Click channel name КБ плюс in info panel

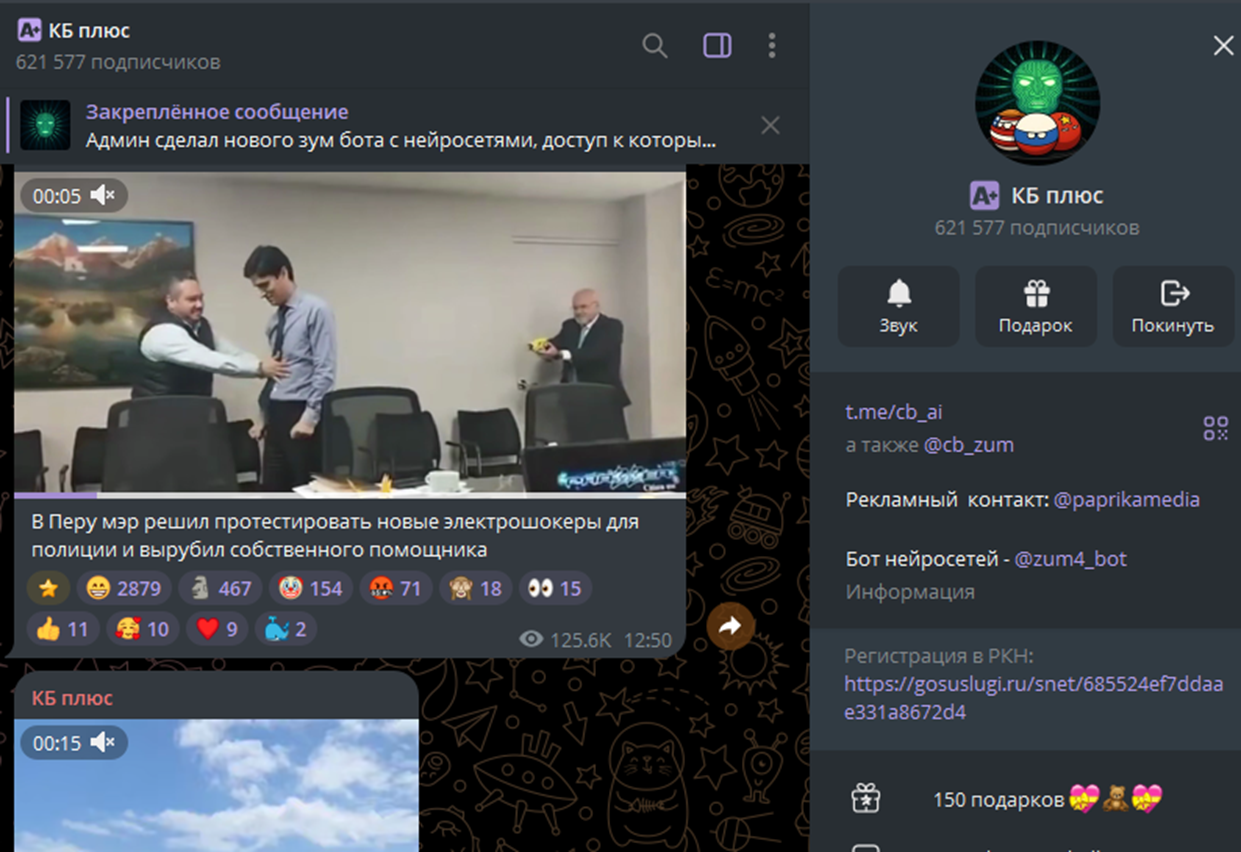pyautogui.click(x=1057, y=195)
